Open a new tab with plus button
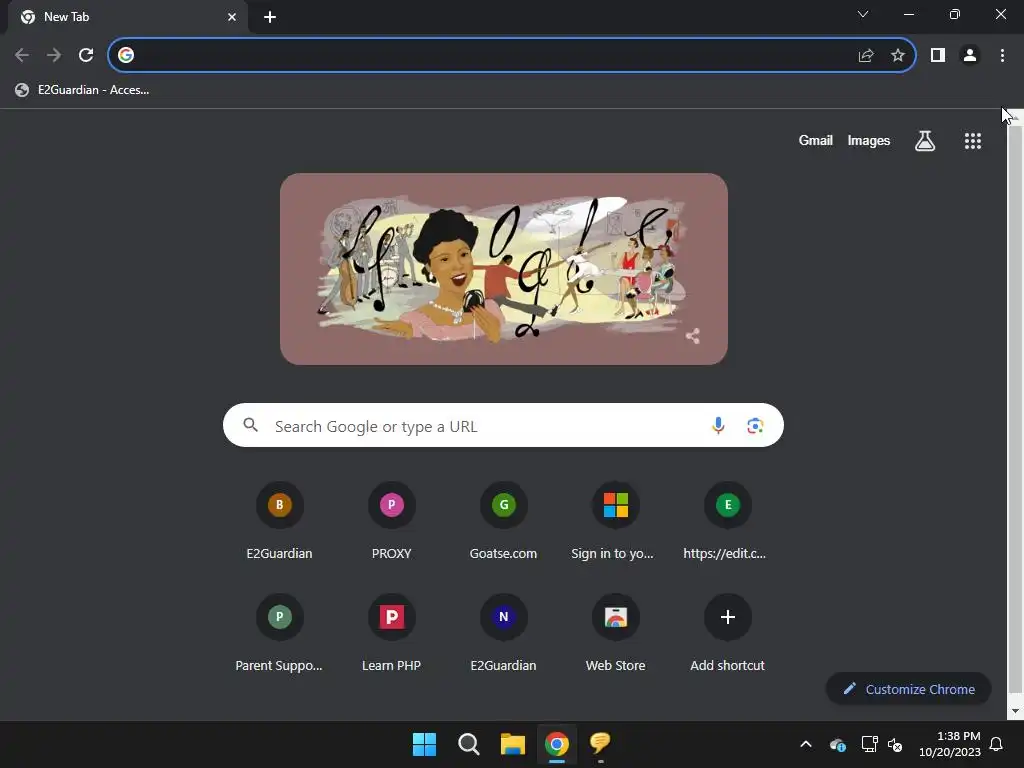This screenshot has width=1024, height=768. (270, 17)
